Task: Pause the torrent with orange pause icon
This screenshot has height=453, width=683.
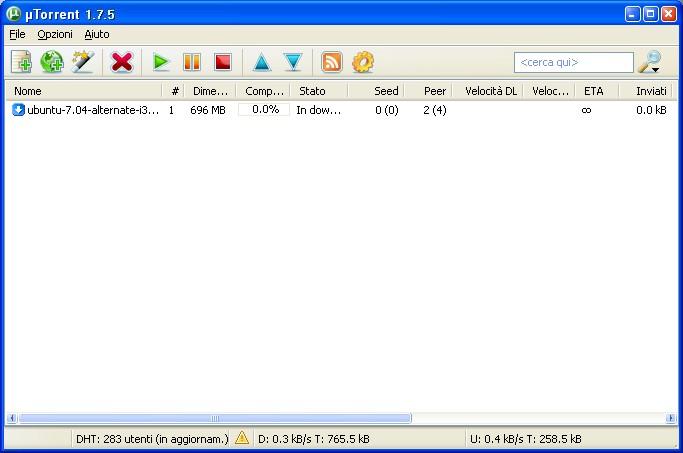Action: 191,62
